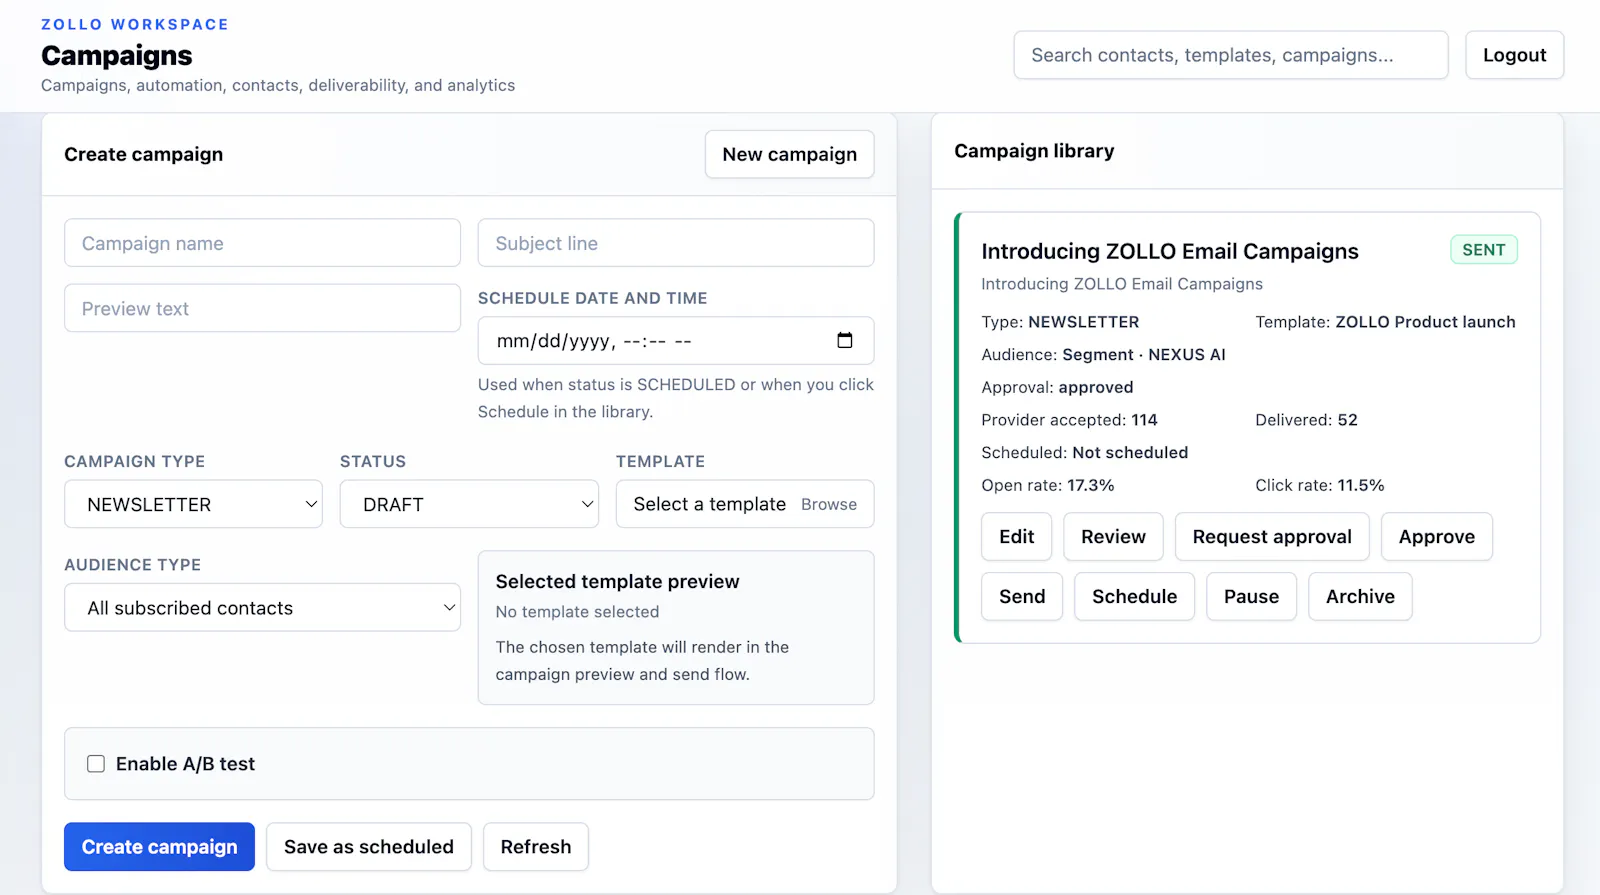This screenshot has height=895, width=1600.
Task: Approve the campaign in the library
Action: tap(1436, 537)
